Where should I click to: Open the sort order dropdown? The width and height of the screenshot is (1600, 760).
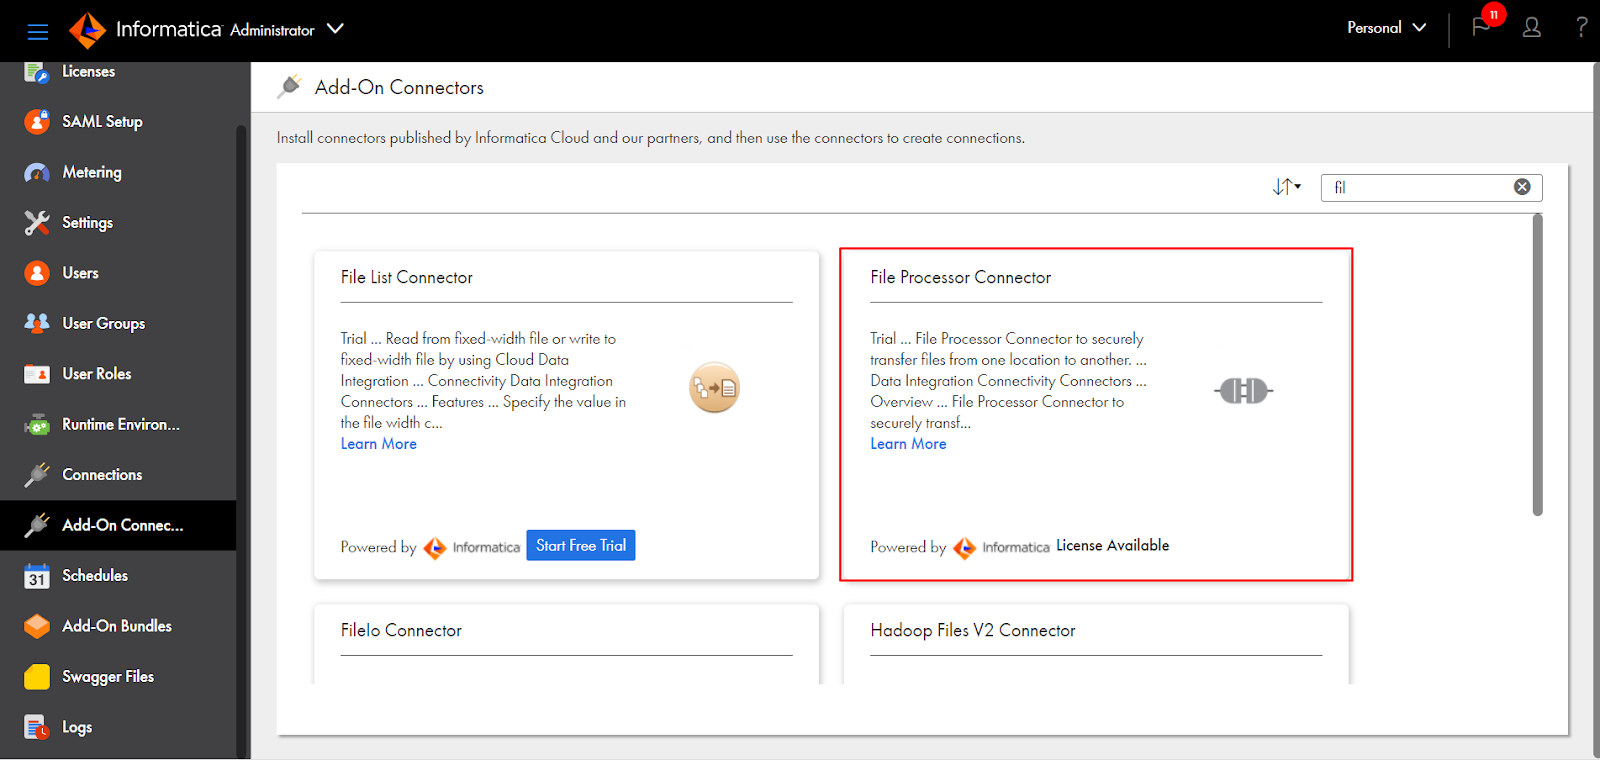click(1286, 187)
